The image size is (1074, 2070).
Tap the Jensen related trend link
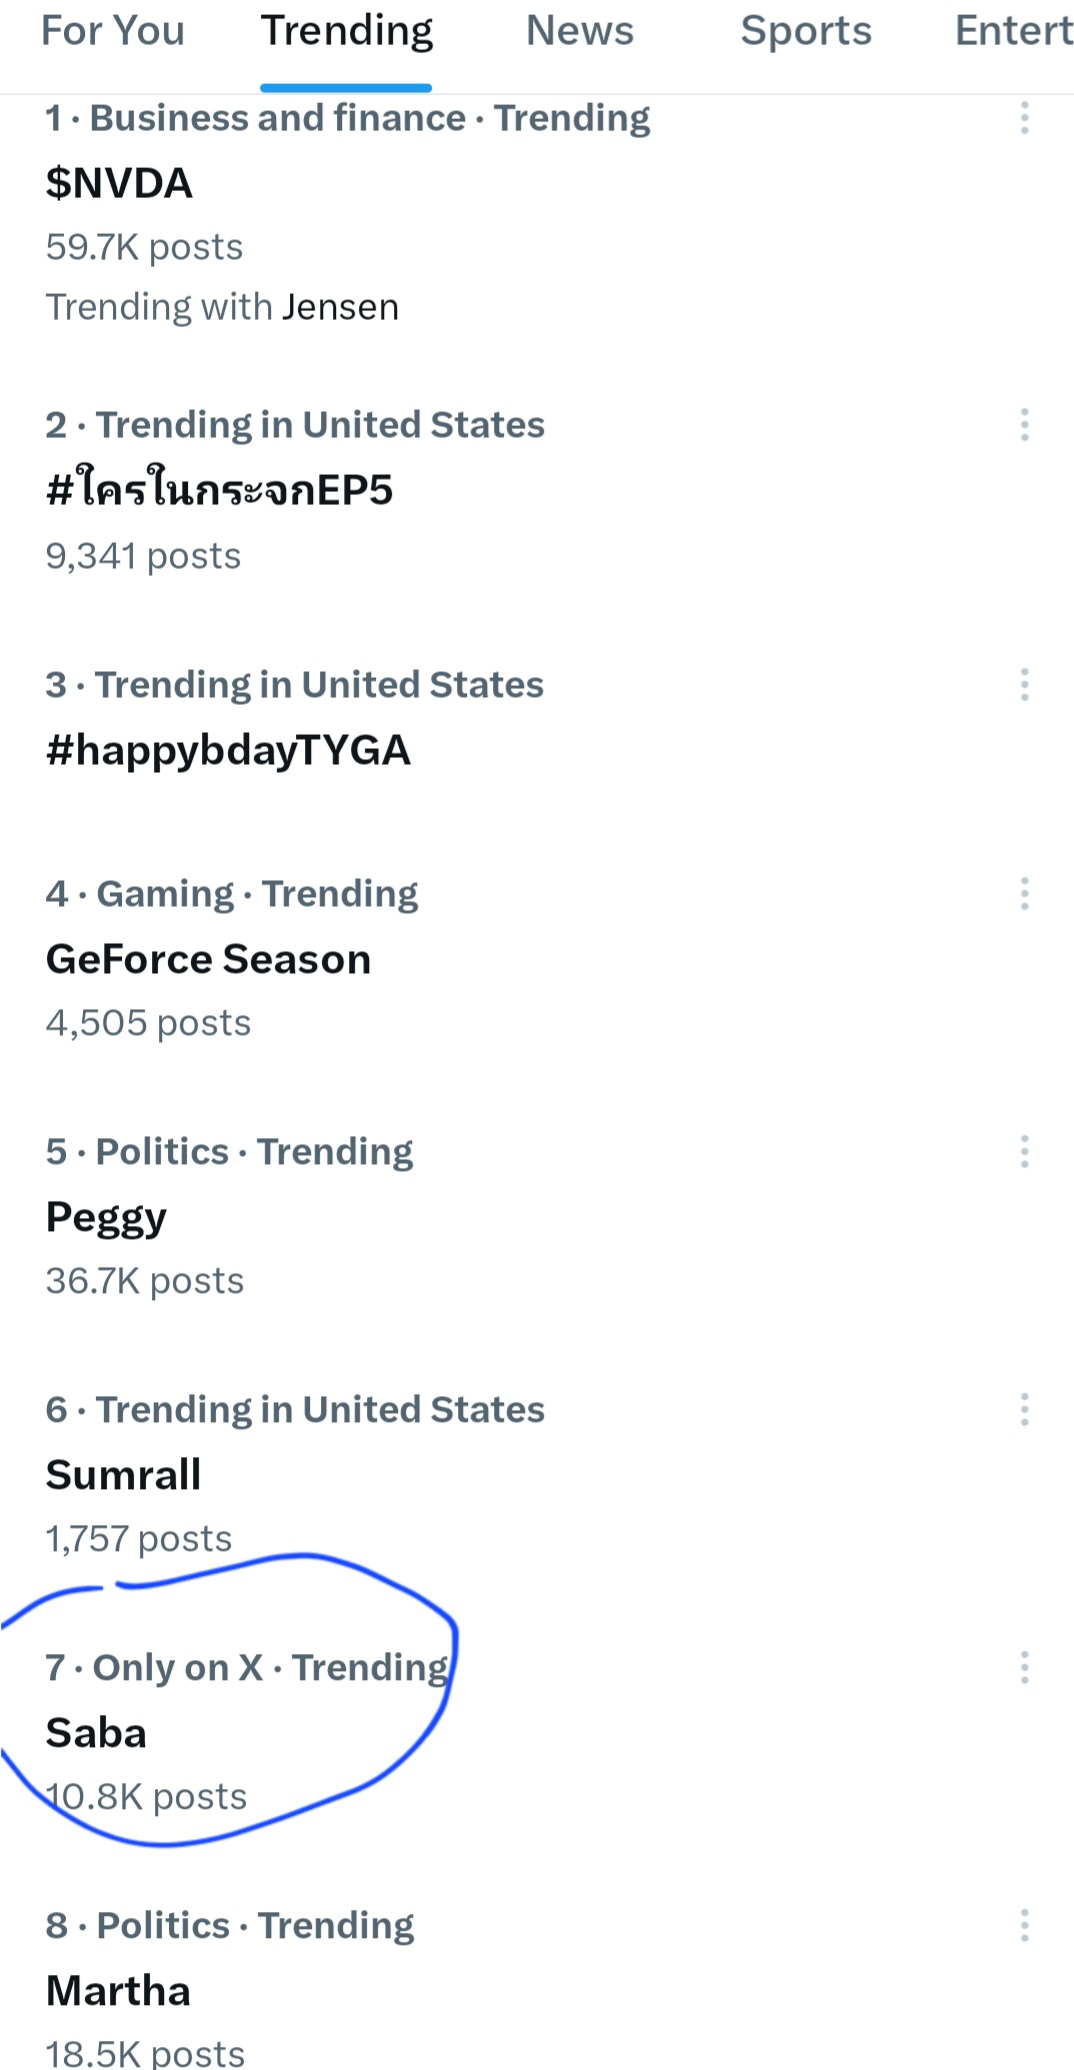[341, 307]
